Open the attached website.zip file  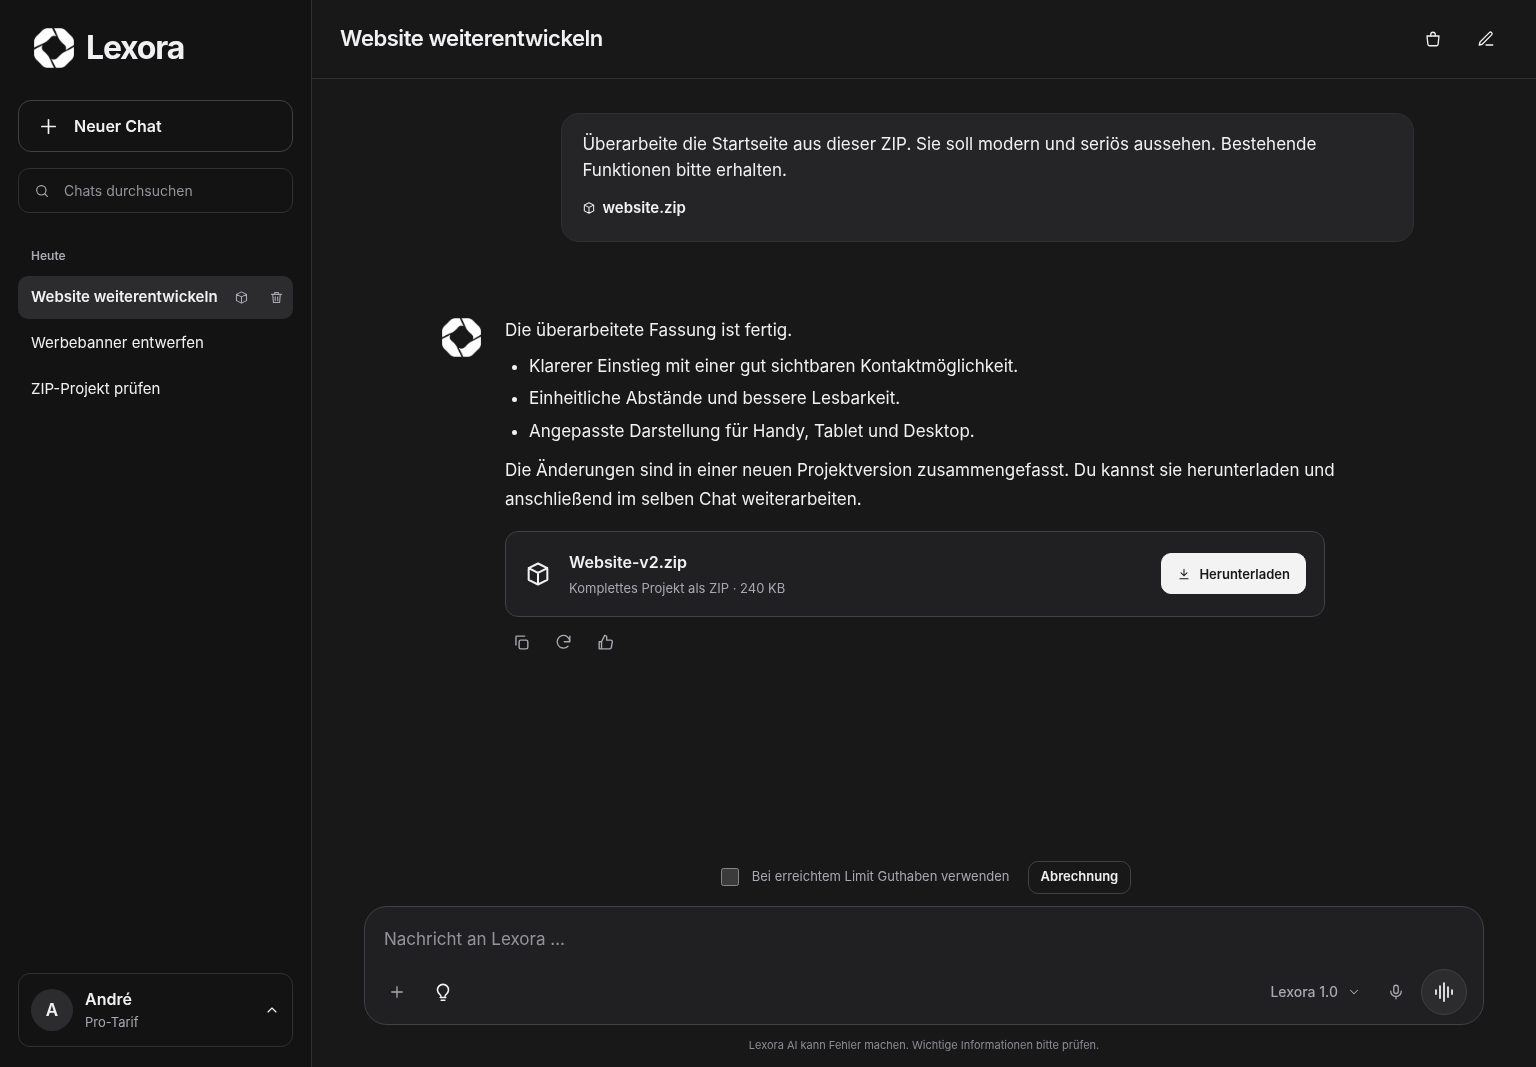point(634,208)
